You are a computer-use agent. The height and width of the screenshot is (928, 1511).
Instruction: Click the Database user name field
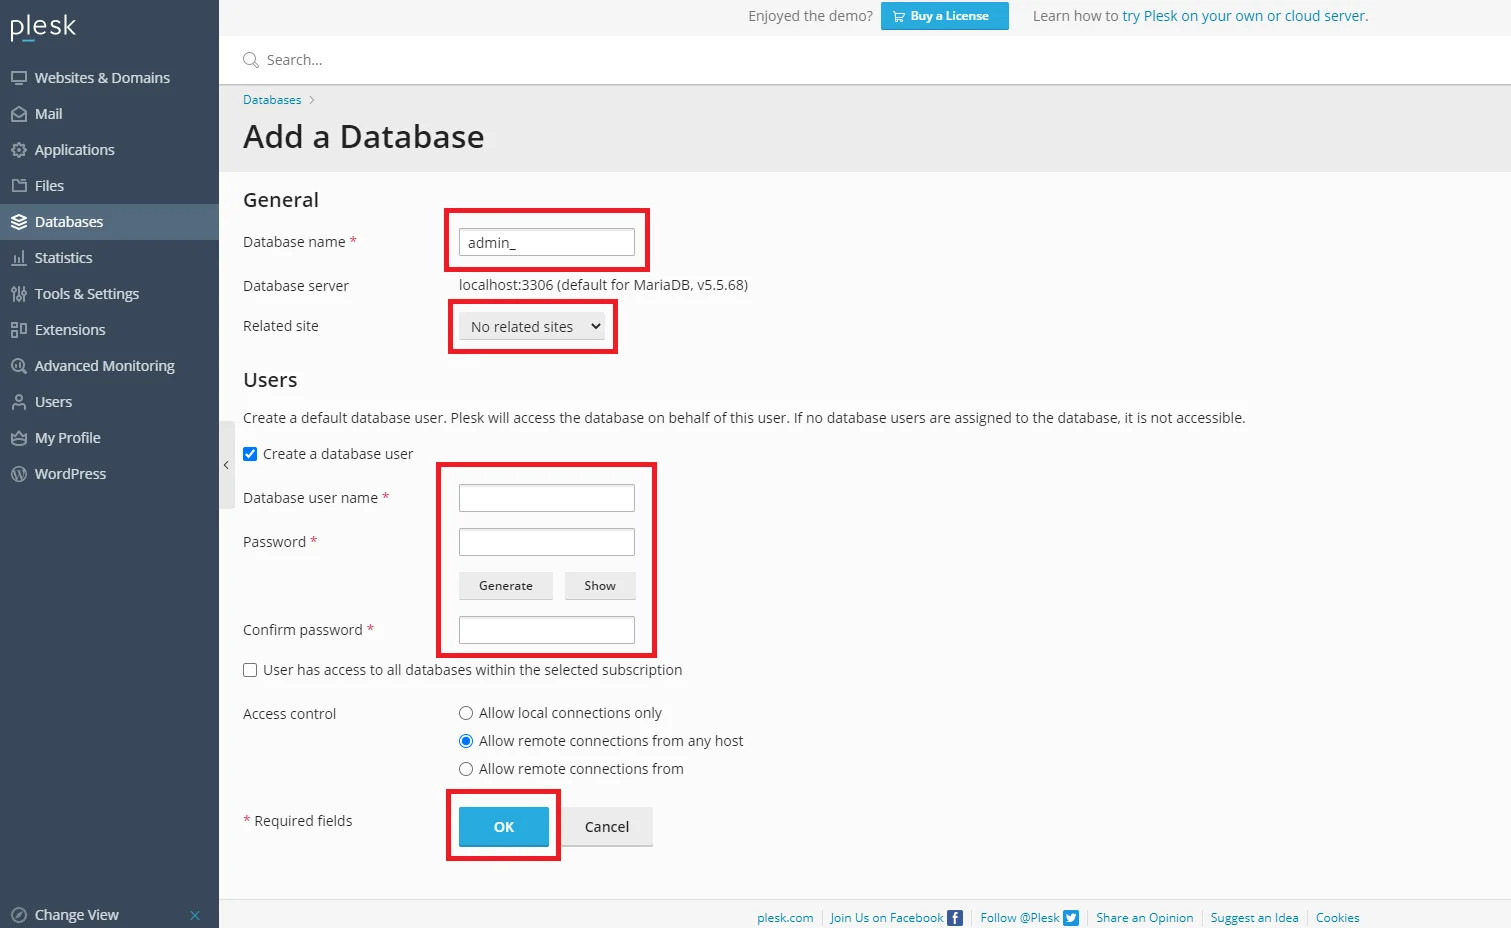pyautogui.click(x=546, y=498)
